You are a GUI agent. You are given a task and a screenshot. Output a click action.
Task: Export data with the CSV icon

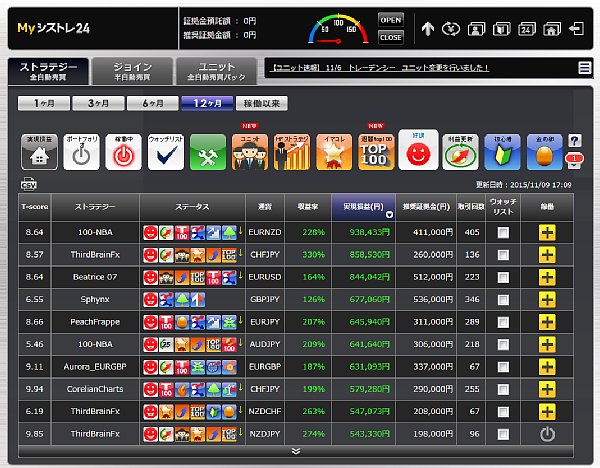[x=28, y=182]
